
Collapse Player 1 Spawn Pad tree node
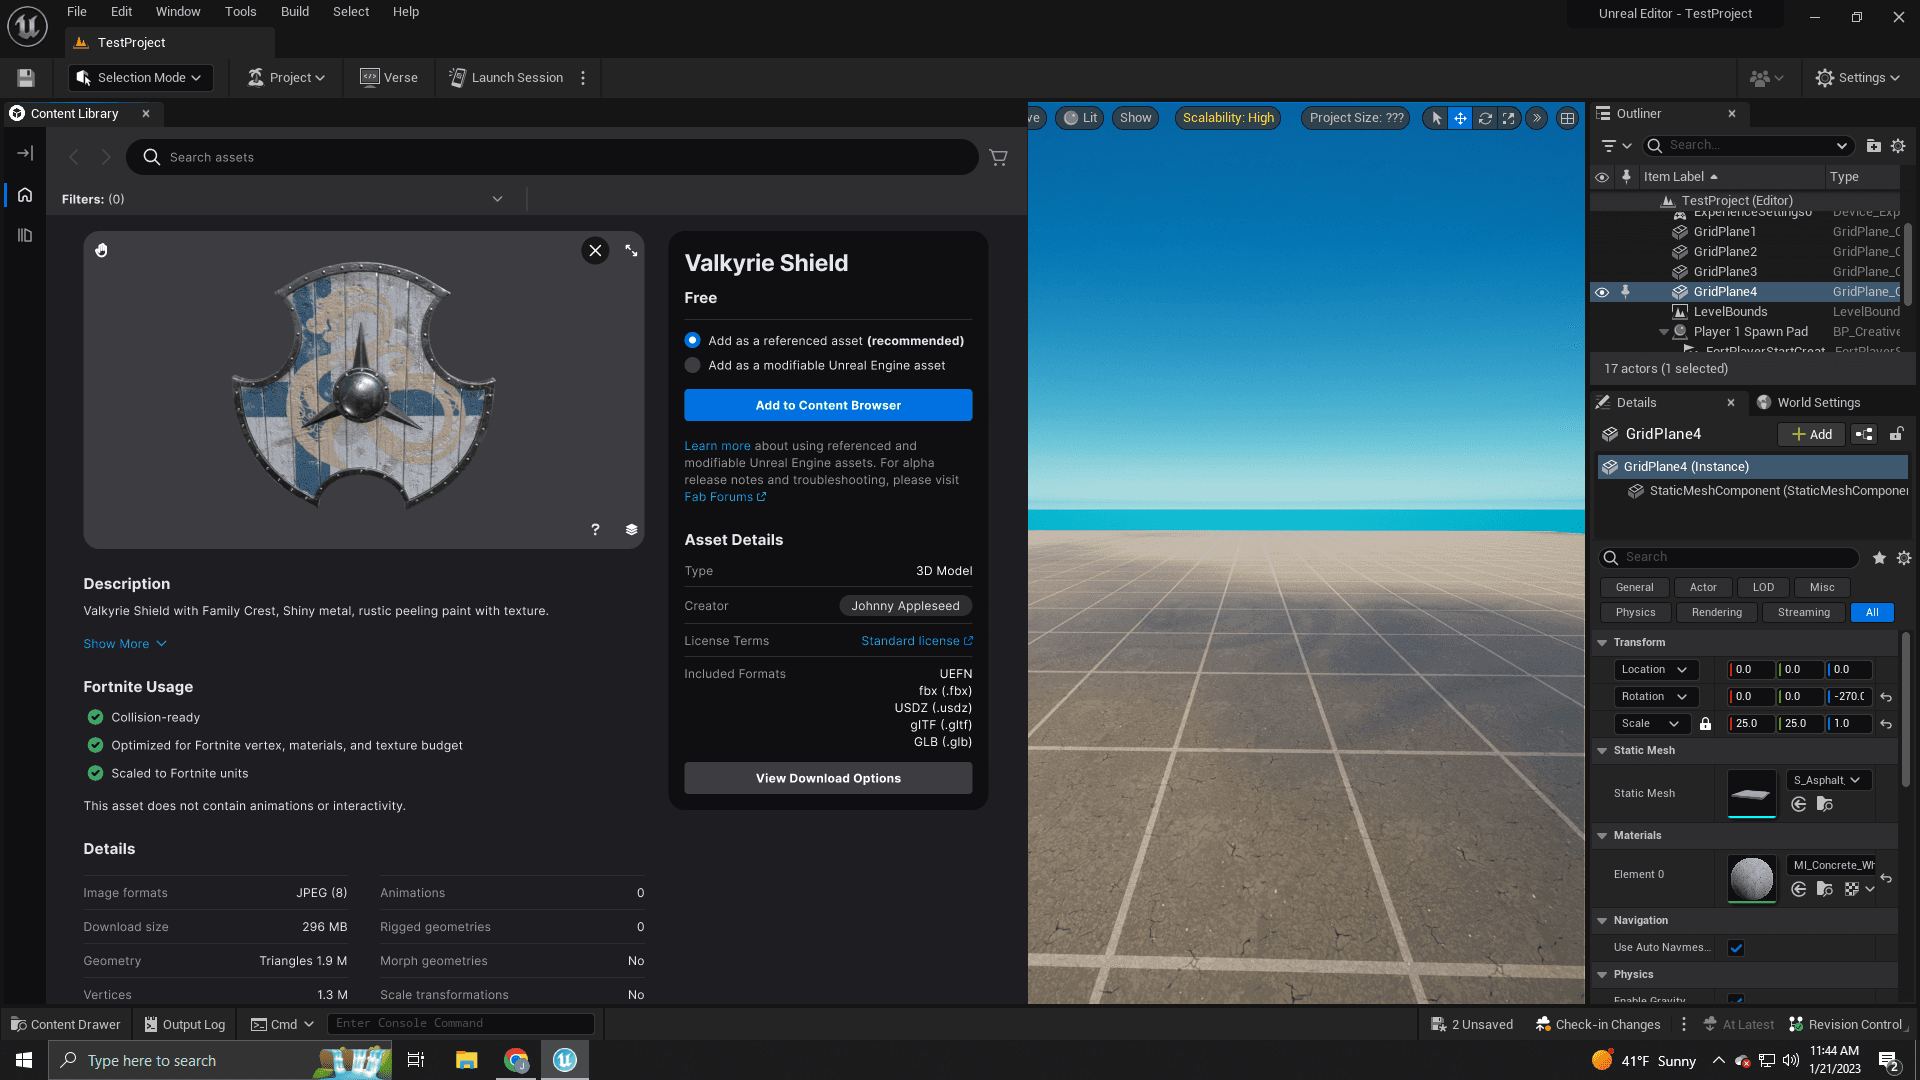[1664, 332]
